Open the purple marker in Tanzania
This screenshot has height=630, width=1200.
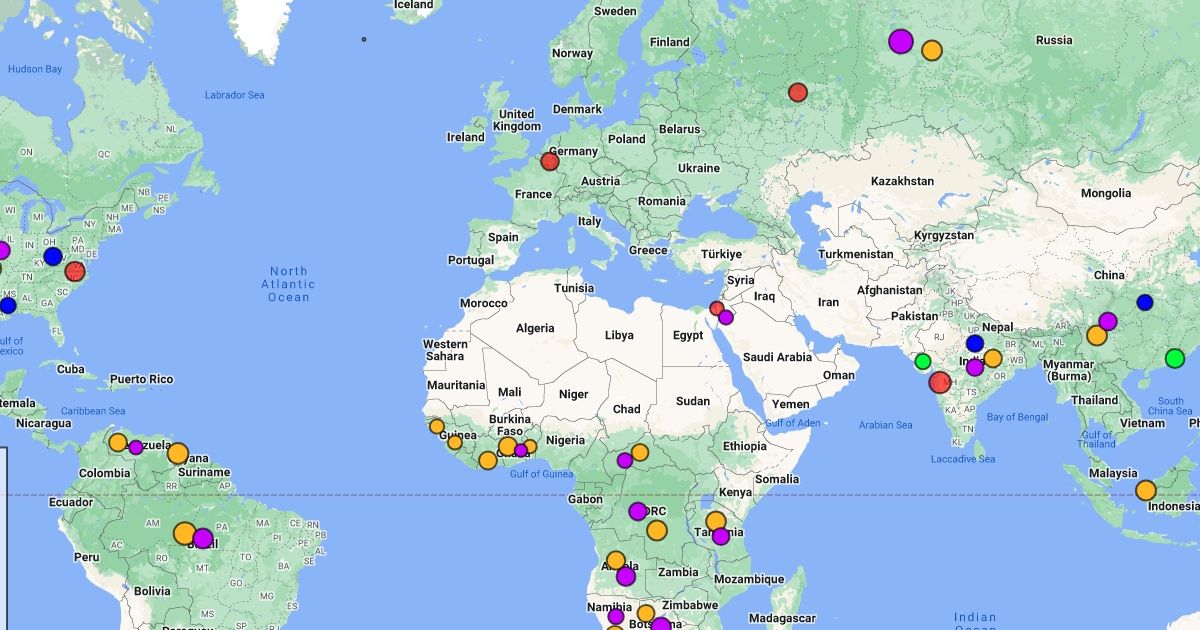[721, 536]
